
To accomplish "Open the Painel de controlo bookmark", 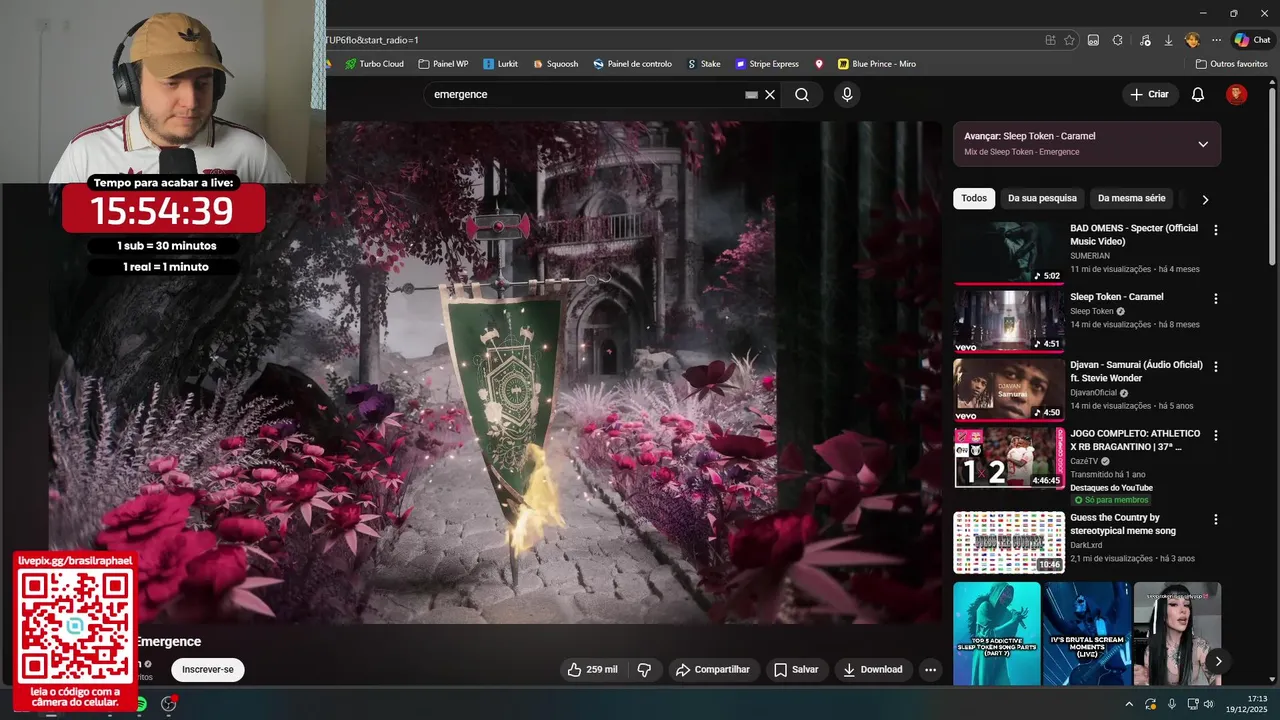I will tap(632, 64).
